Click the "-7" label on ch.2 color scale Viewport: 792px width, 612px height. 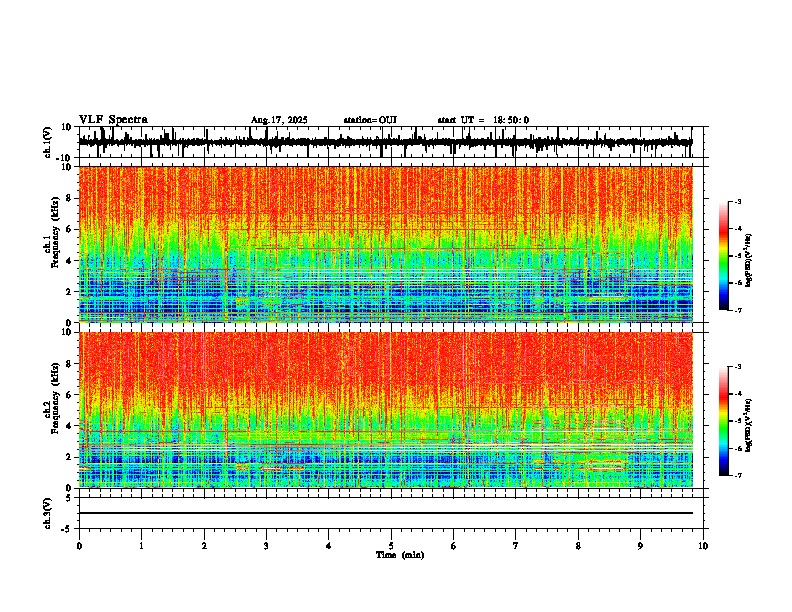(737, 475)
